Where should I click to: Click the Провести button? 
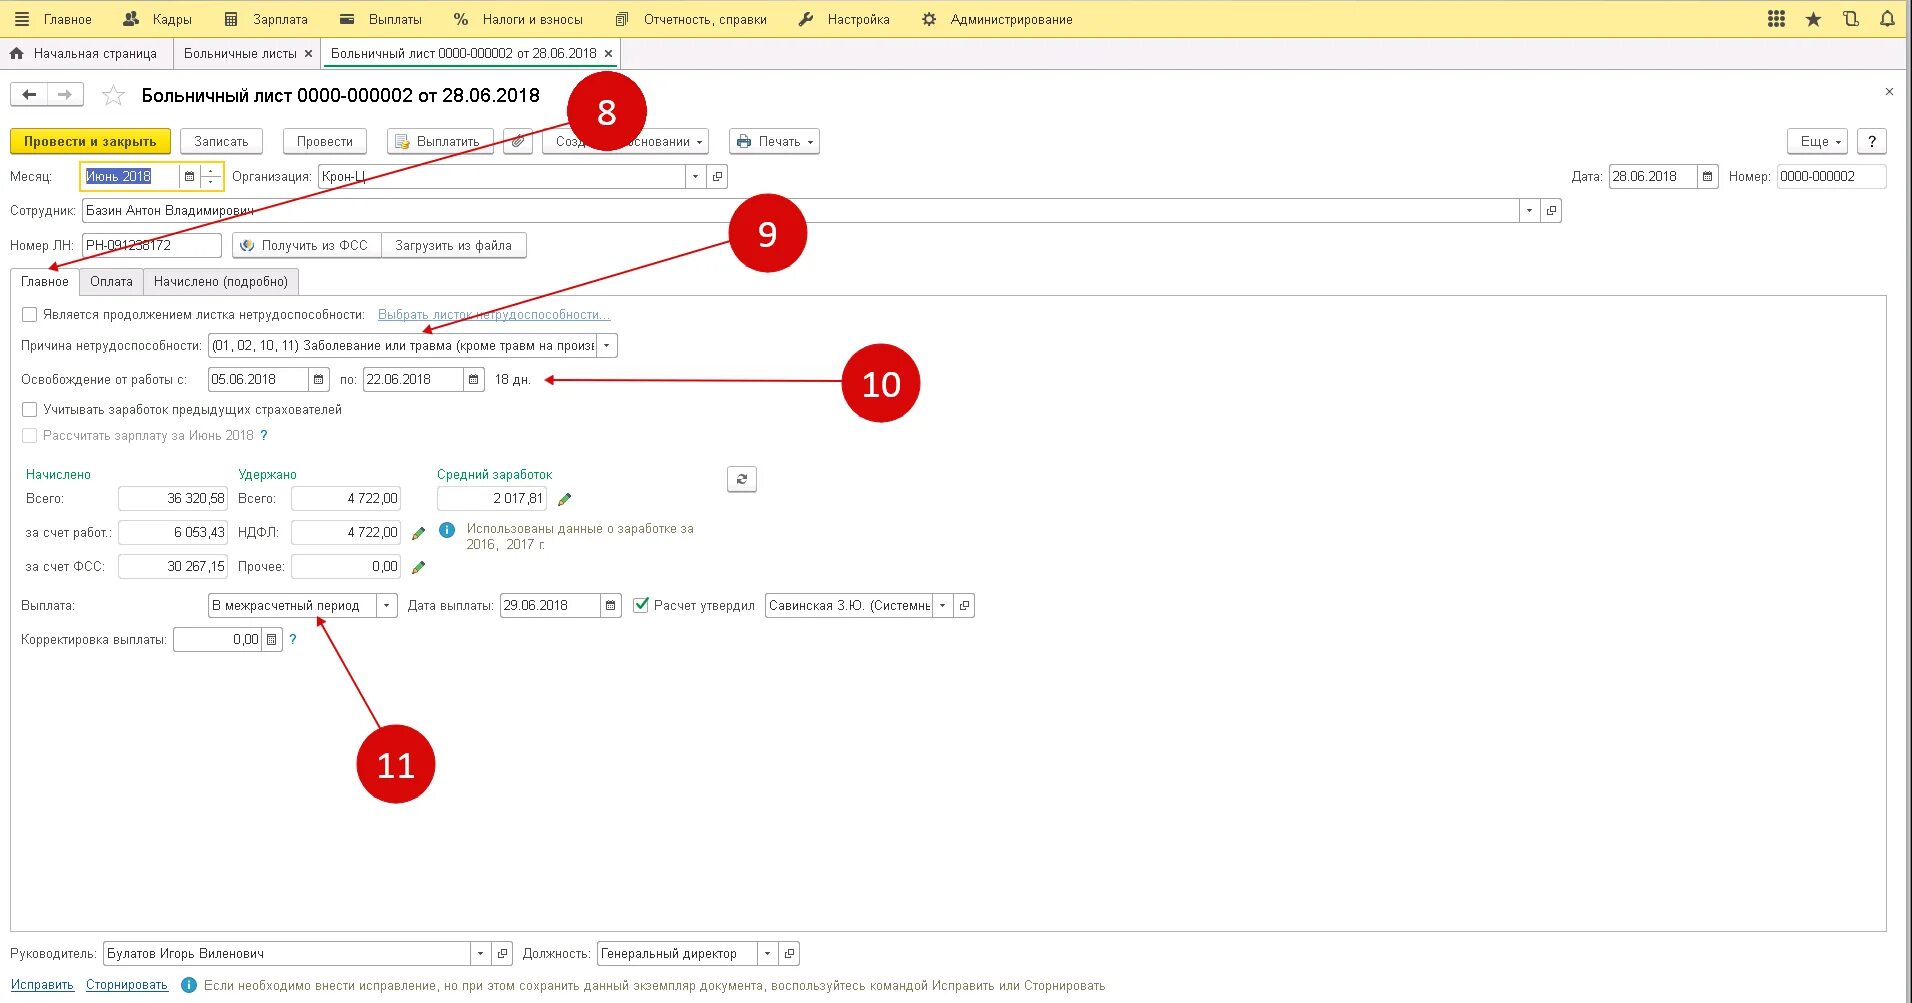tap(325, 141)
